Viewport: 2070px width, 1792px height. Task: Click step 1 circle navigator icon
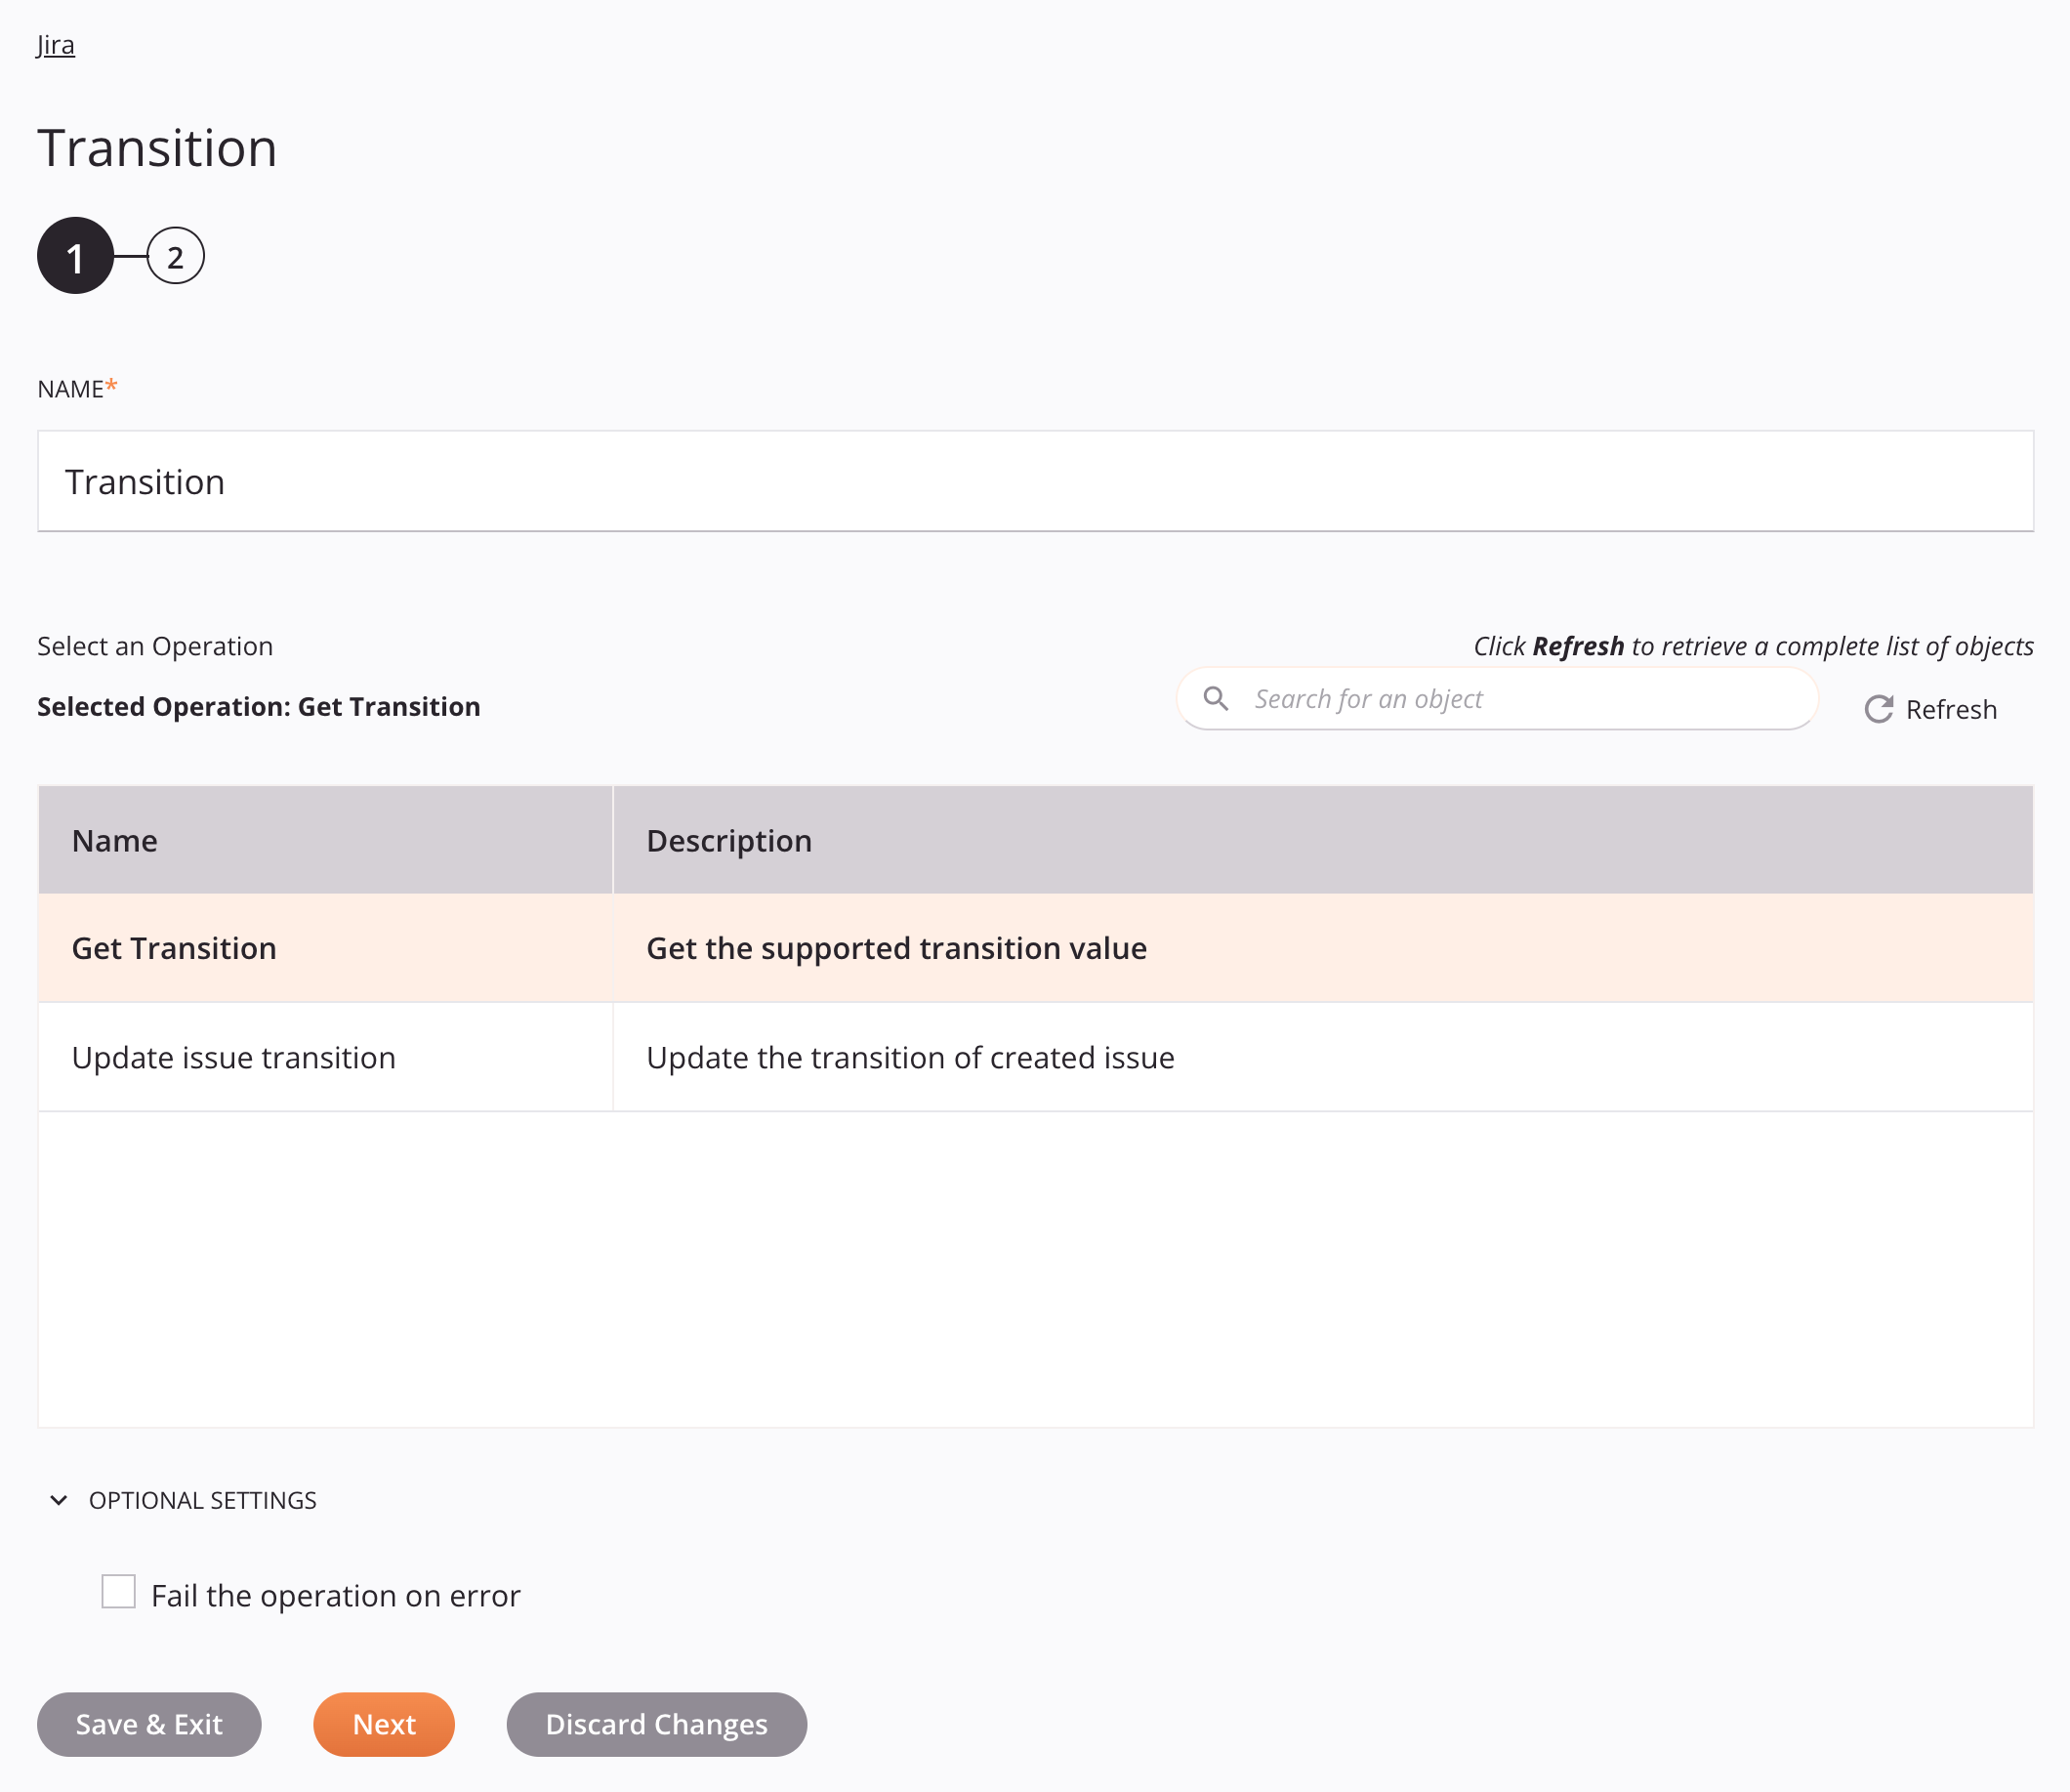coord(74,255)
